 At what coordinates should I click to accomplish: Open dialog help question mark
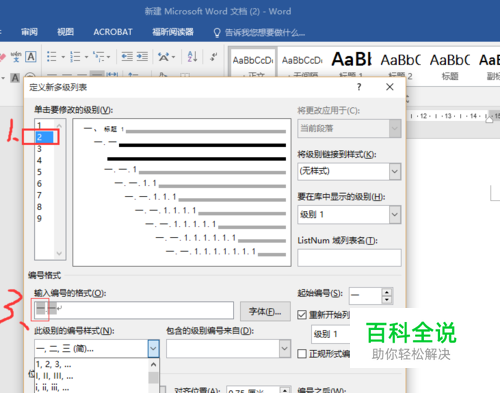pyautogui.click(x=359, y=87)
